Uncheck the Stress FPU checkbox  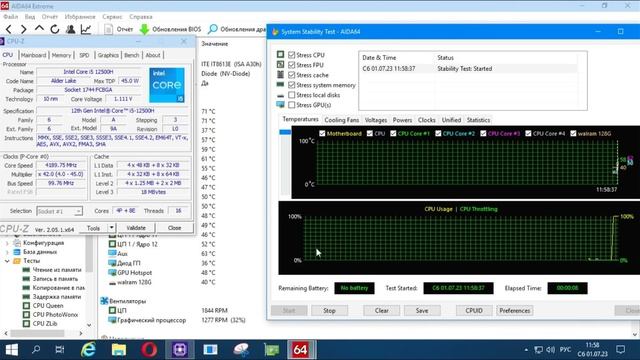click(291, 65)
